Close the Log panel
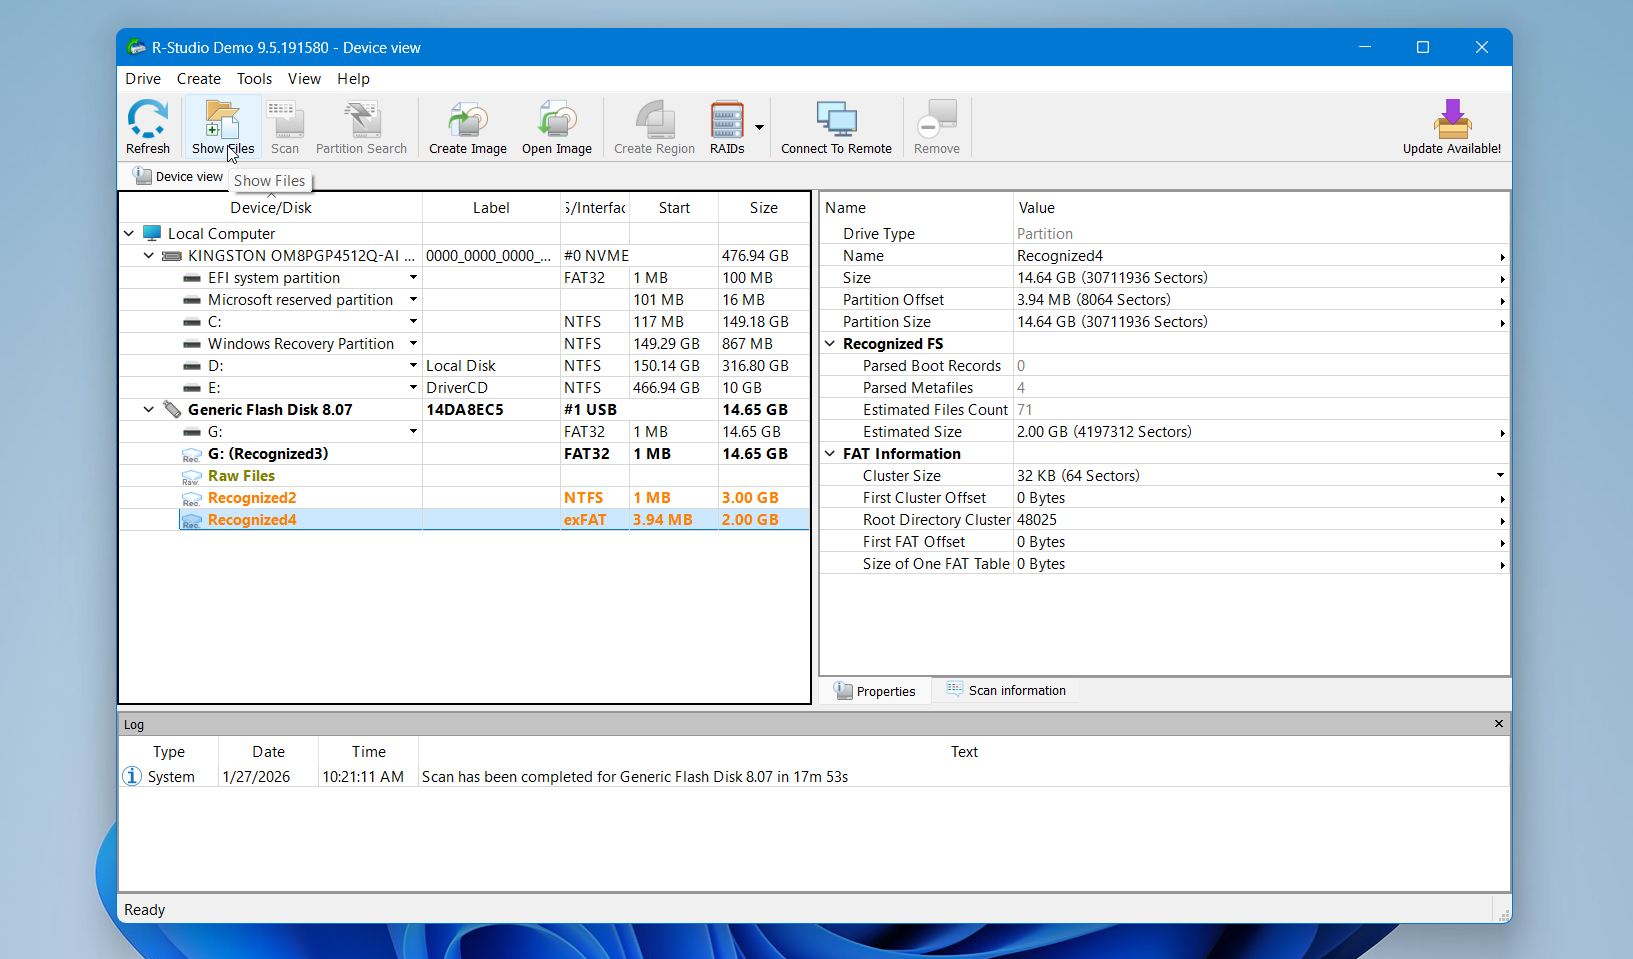Viewport: 1633px width, 959px height. tap(1498, 723)
